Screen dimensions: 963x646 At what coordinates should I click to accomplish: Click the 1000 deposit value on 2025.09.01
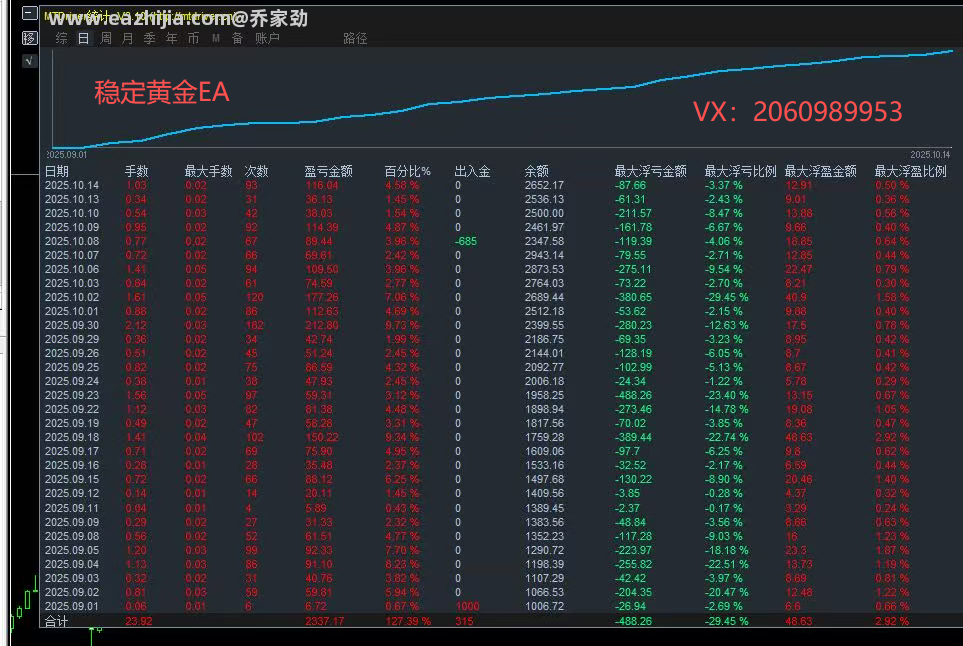pos(467,607)
